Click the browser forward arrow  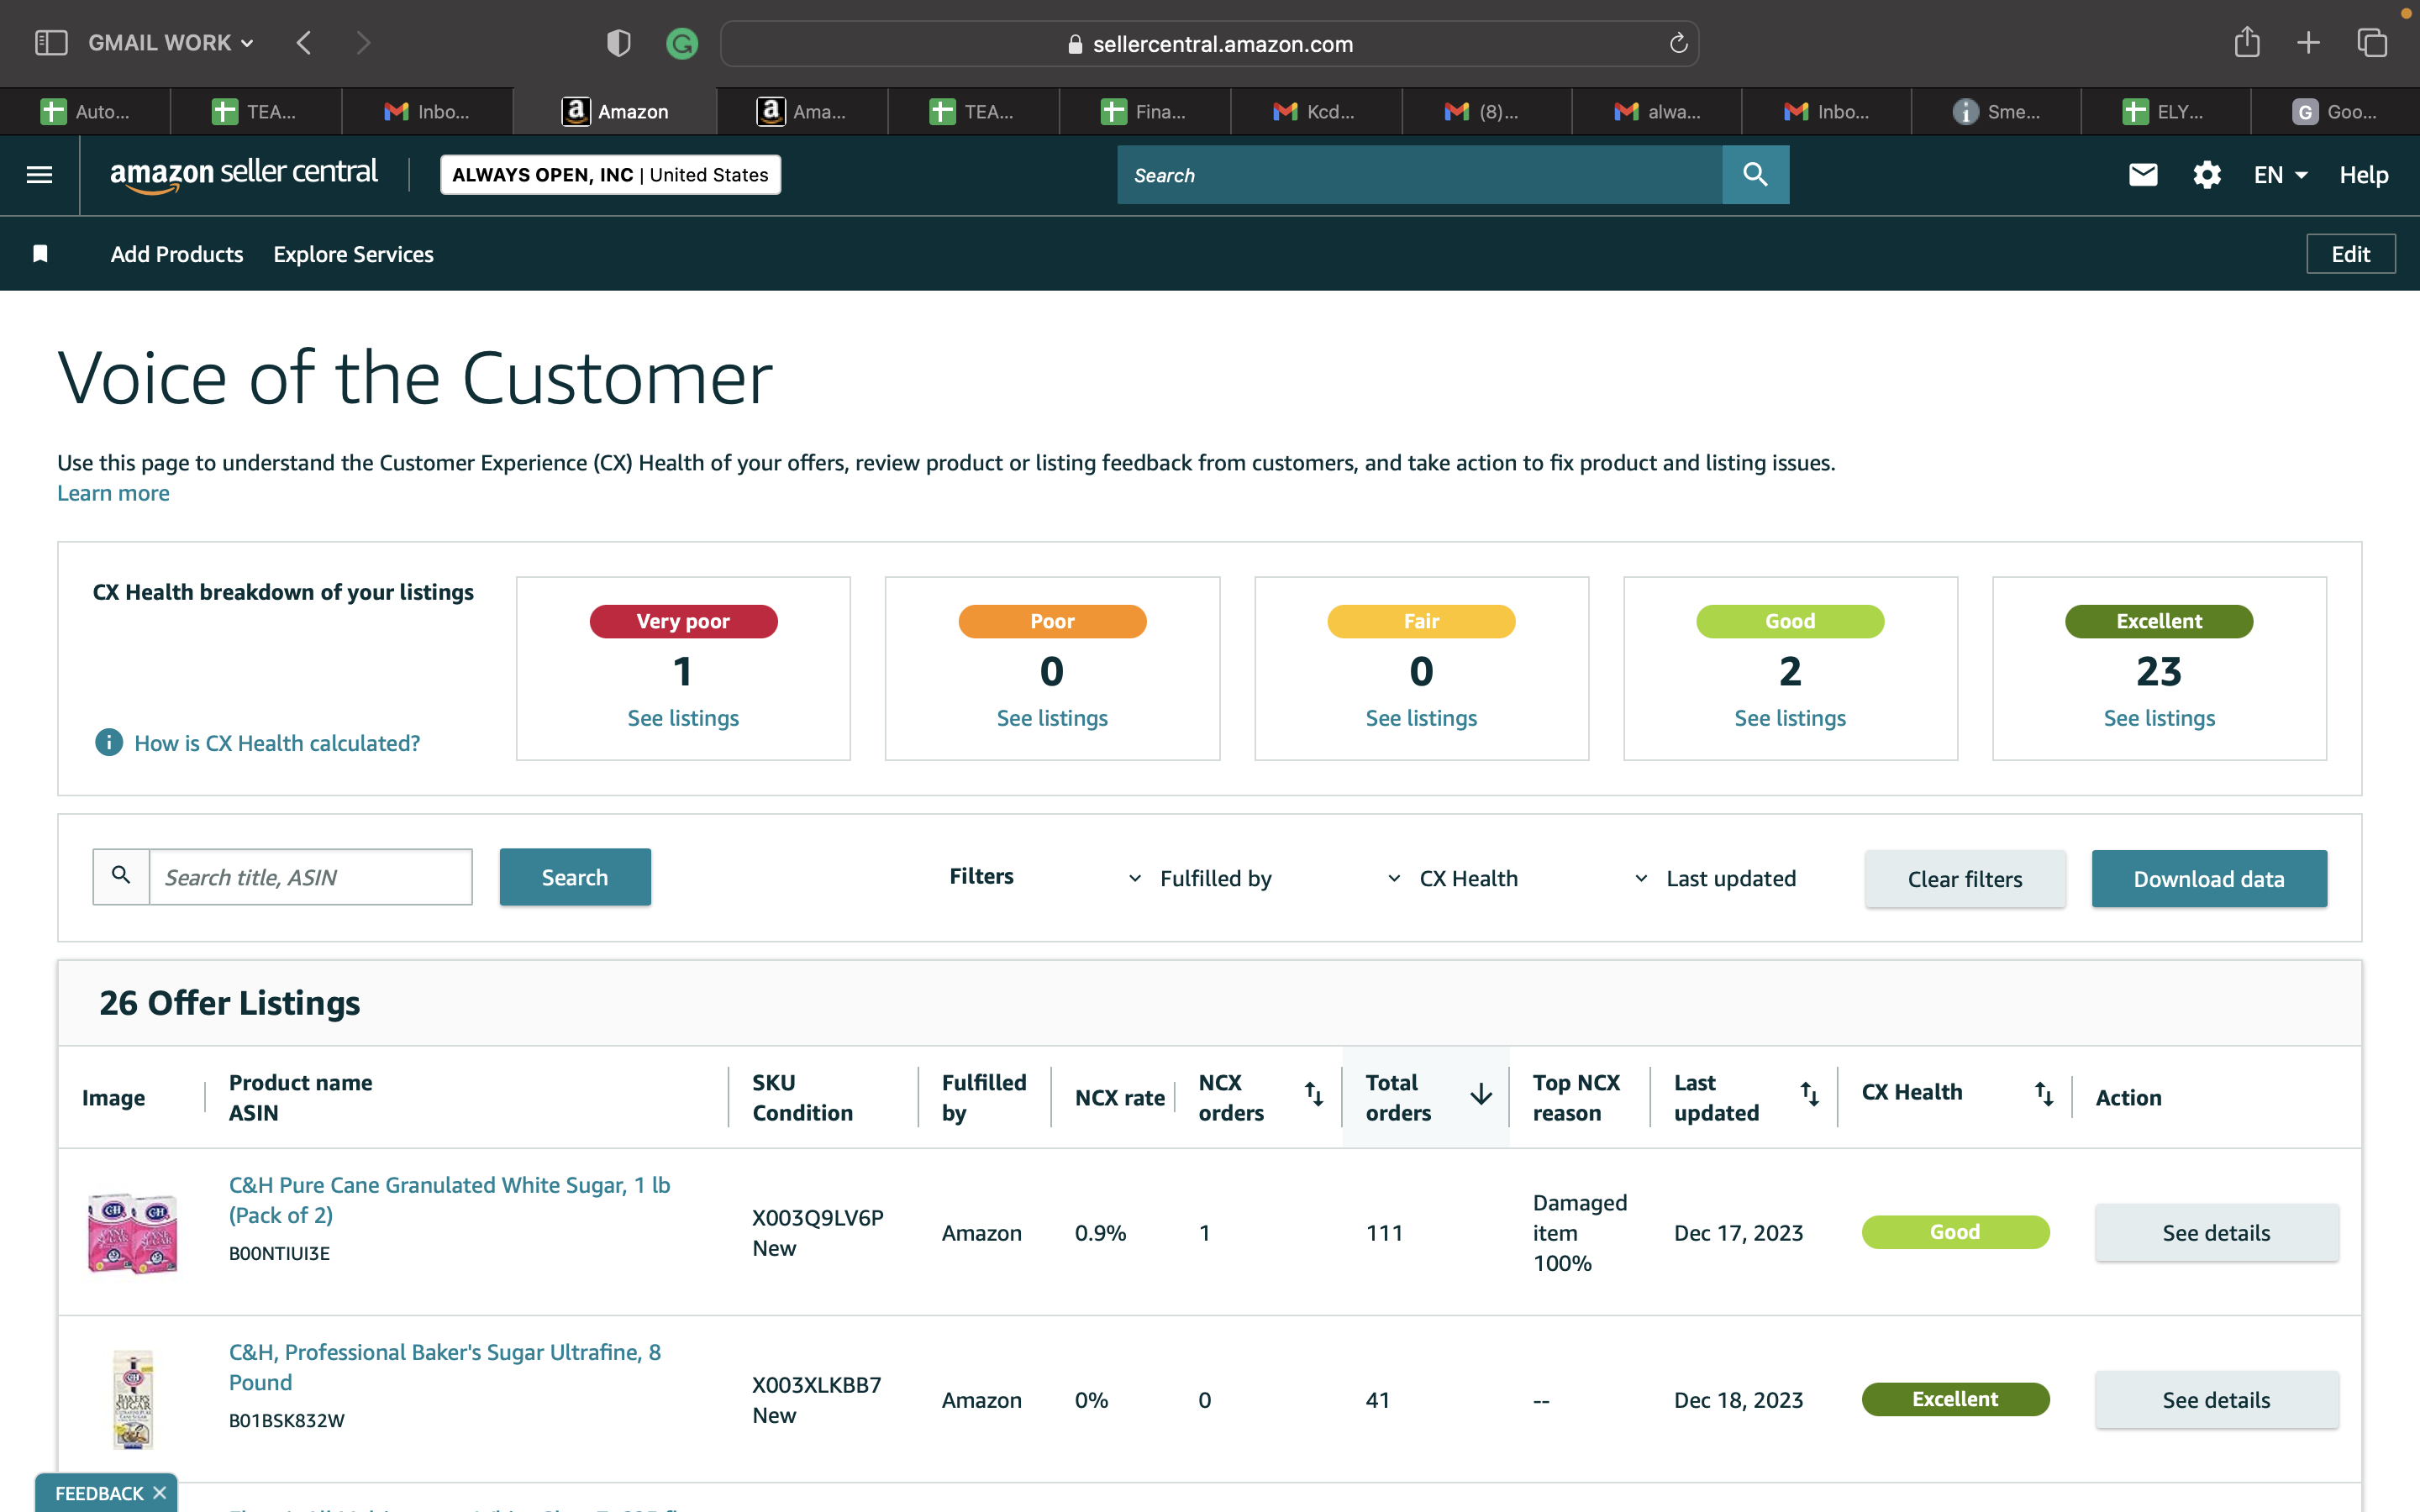click(x=363, y=43)
